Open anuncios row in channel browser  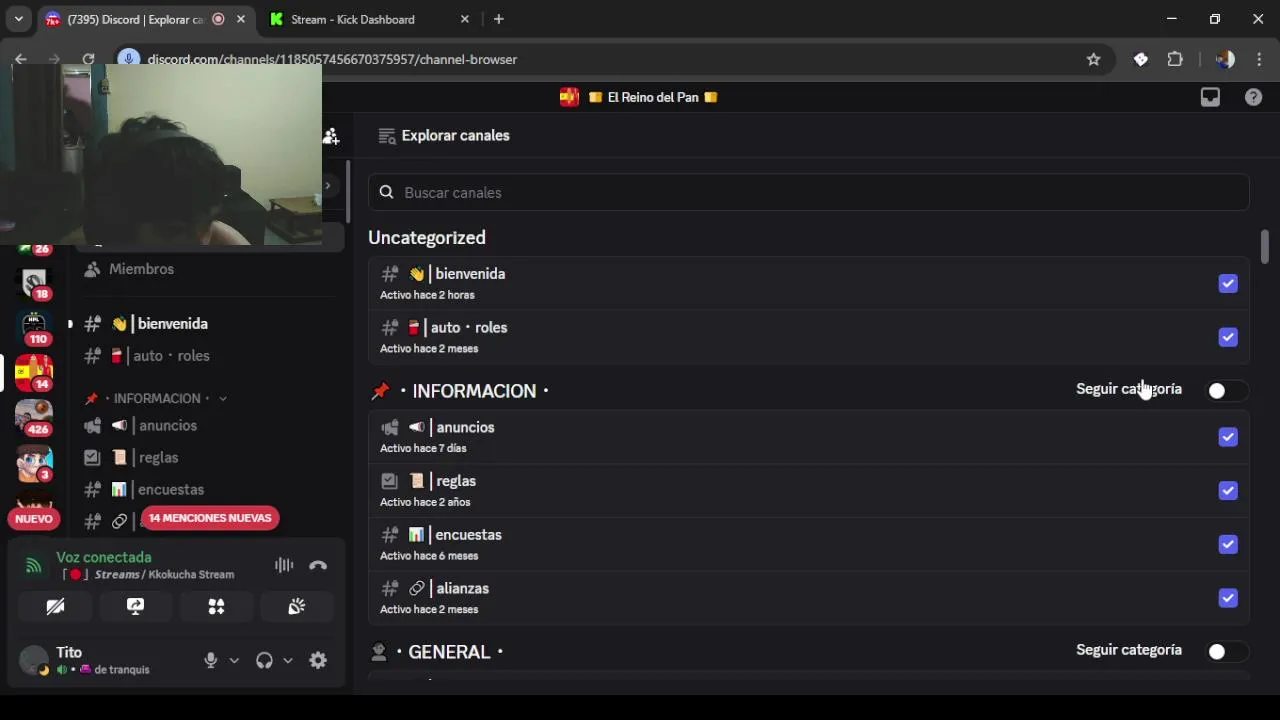coord(809,437)
